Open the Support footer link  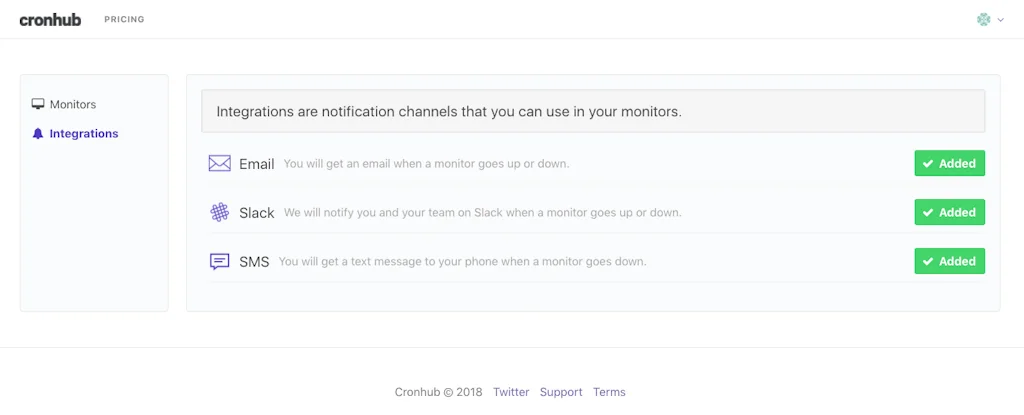click(x=561, y=392)
